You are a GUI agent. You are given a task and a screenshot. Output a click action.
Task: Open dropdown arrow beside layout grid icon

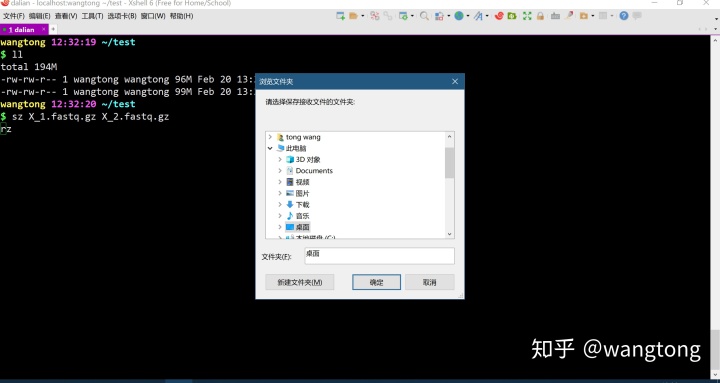pyautogui.click(x=612, y=16)
